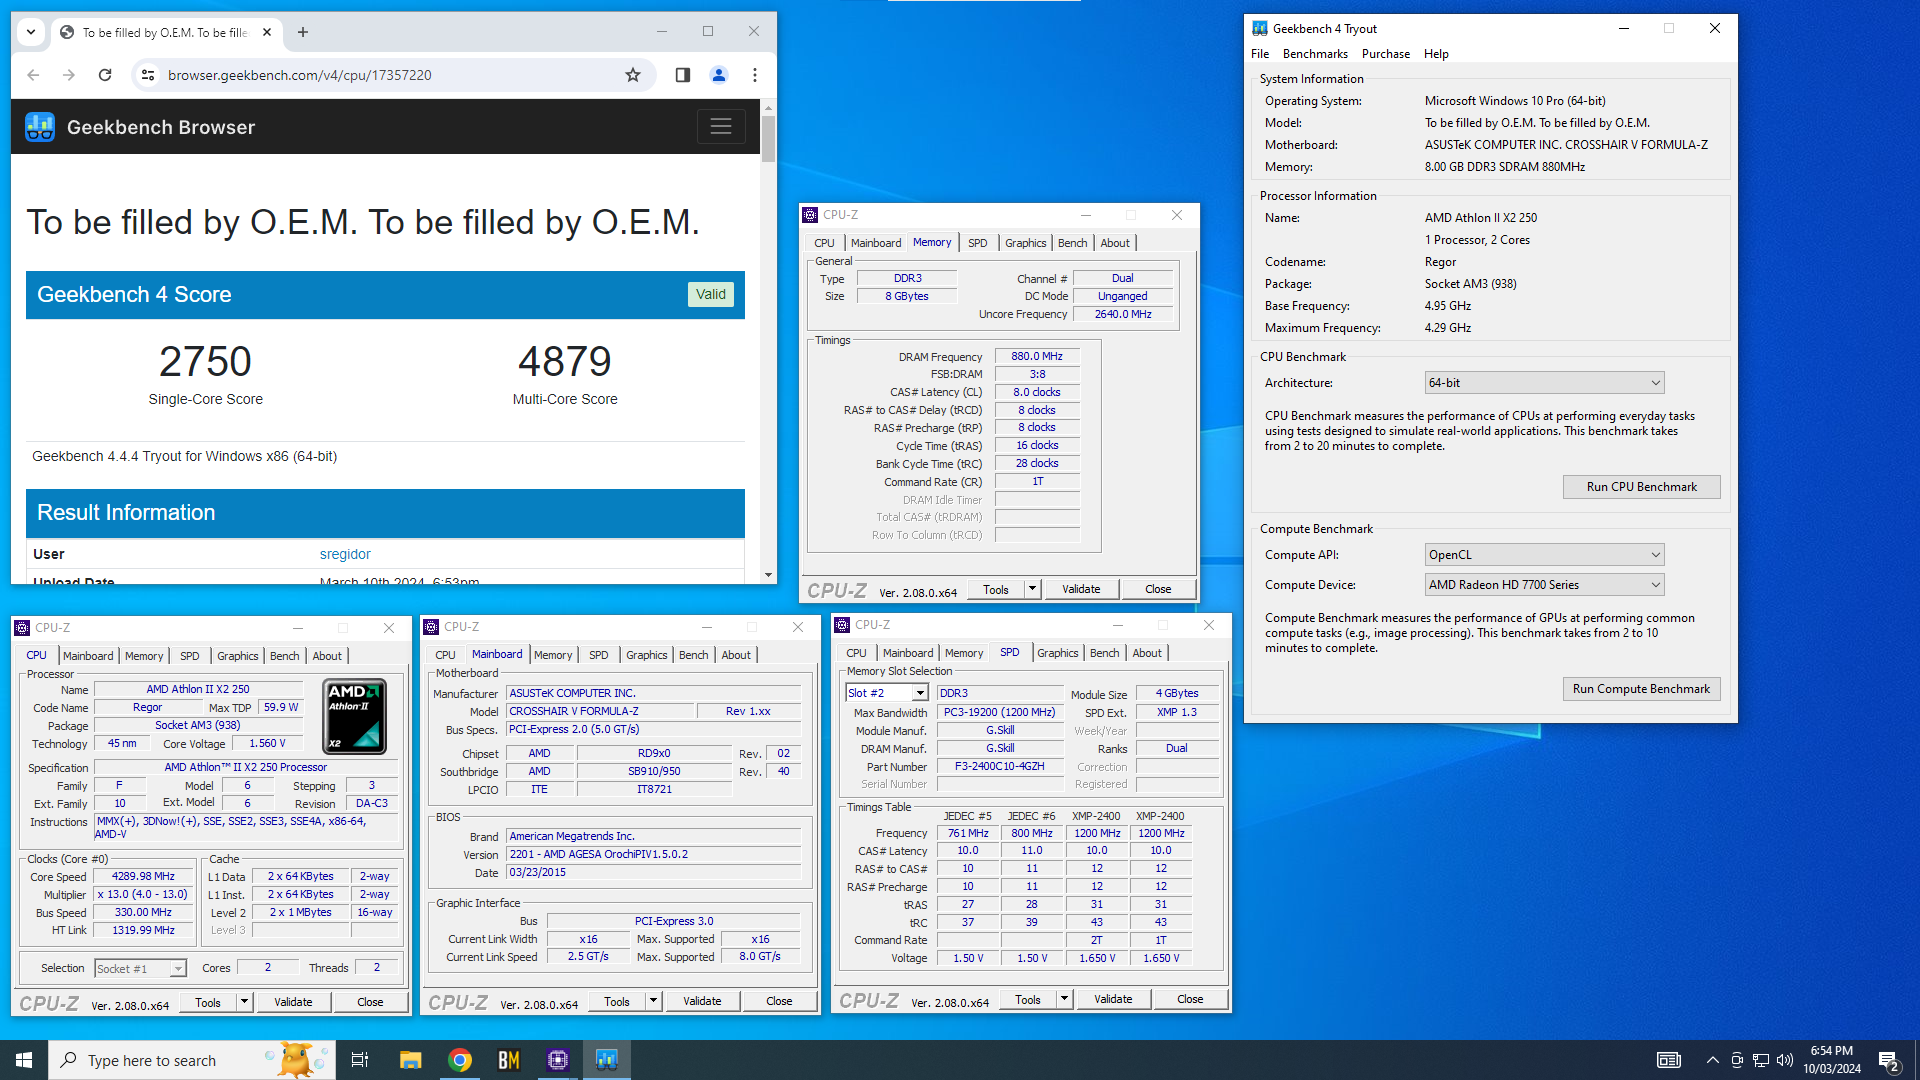Open sregidor user link

tap(345, 554)
